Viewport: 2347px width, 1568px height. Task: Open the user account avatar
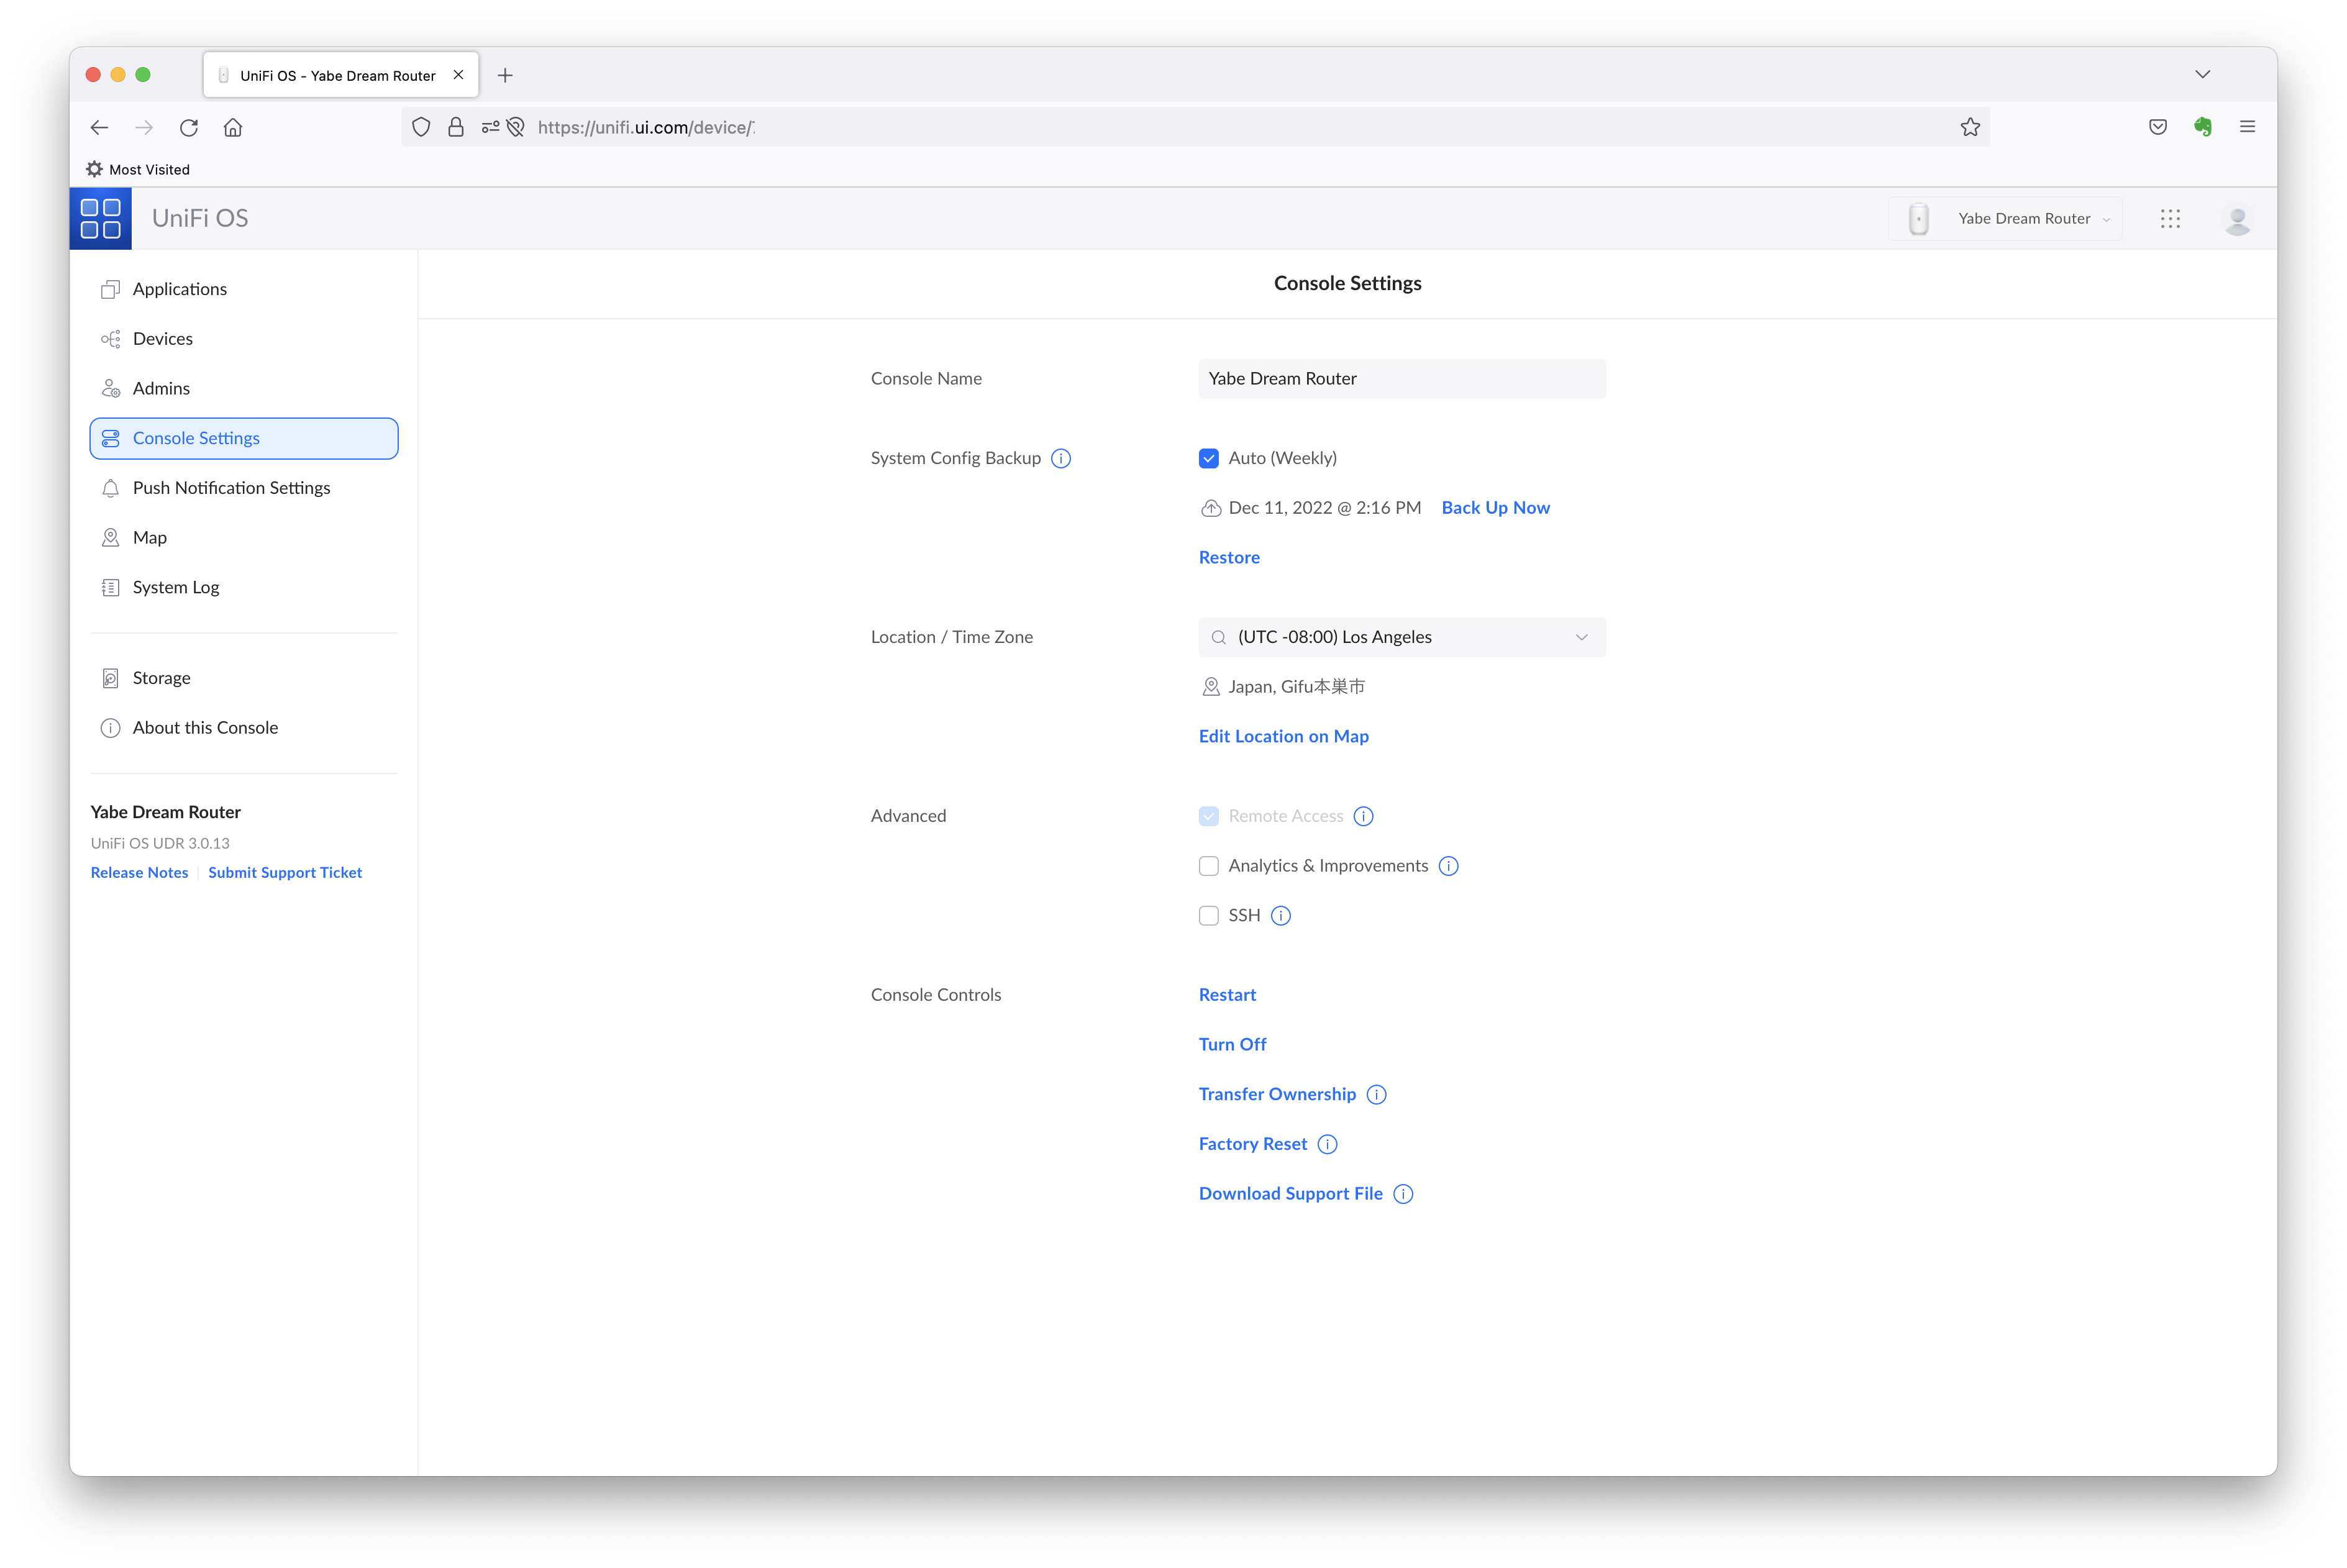click(x=2237, y=219)
